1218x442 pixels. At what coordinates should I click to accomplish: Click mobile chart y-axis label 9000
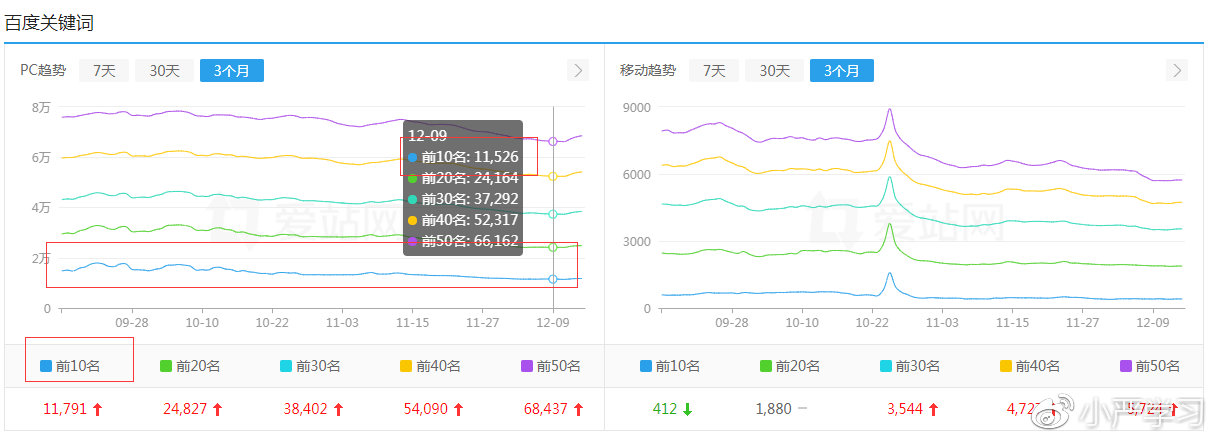637,108
